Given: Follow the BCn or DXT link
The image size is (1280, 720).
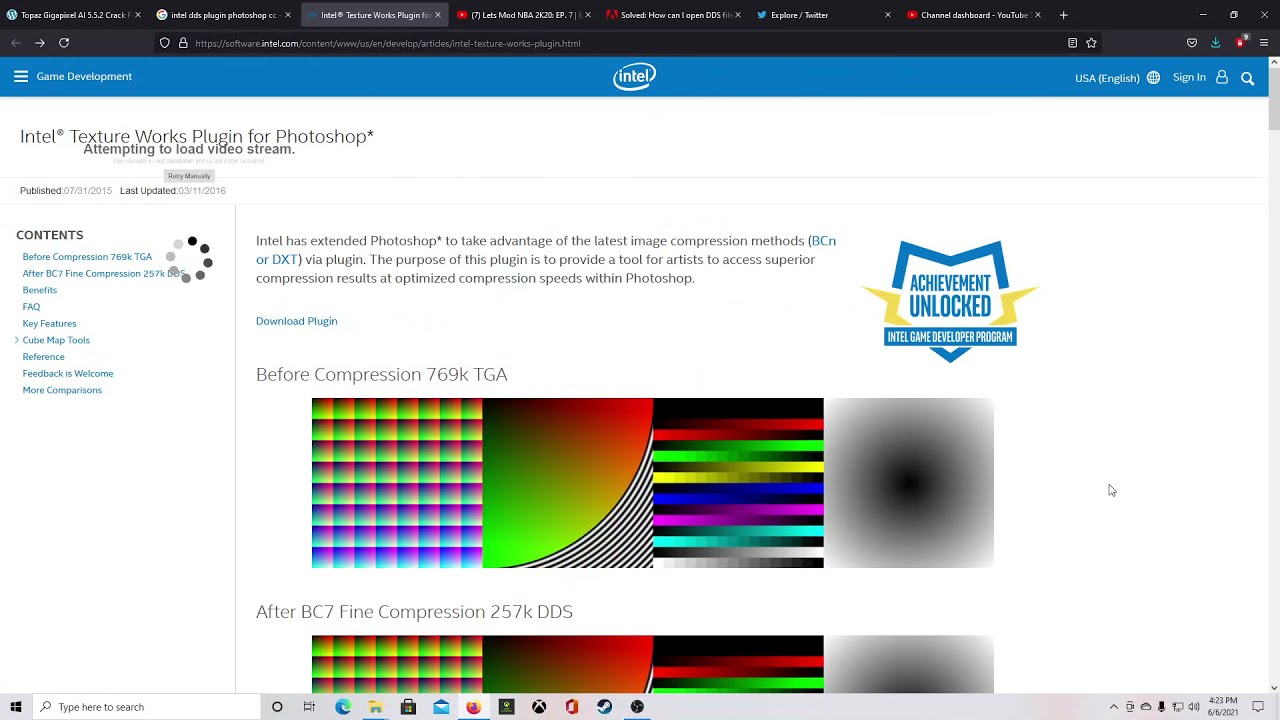Looking at the screenshot, I should coord(546,250).
